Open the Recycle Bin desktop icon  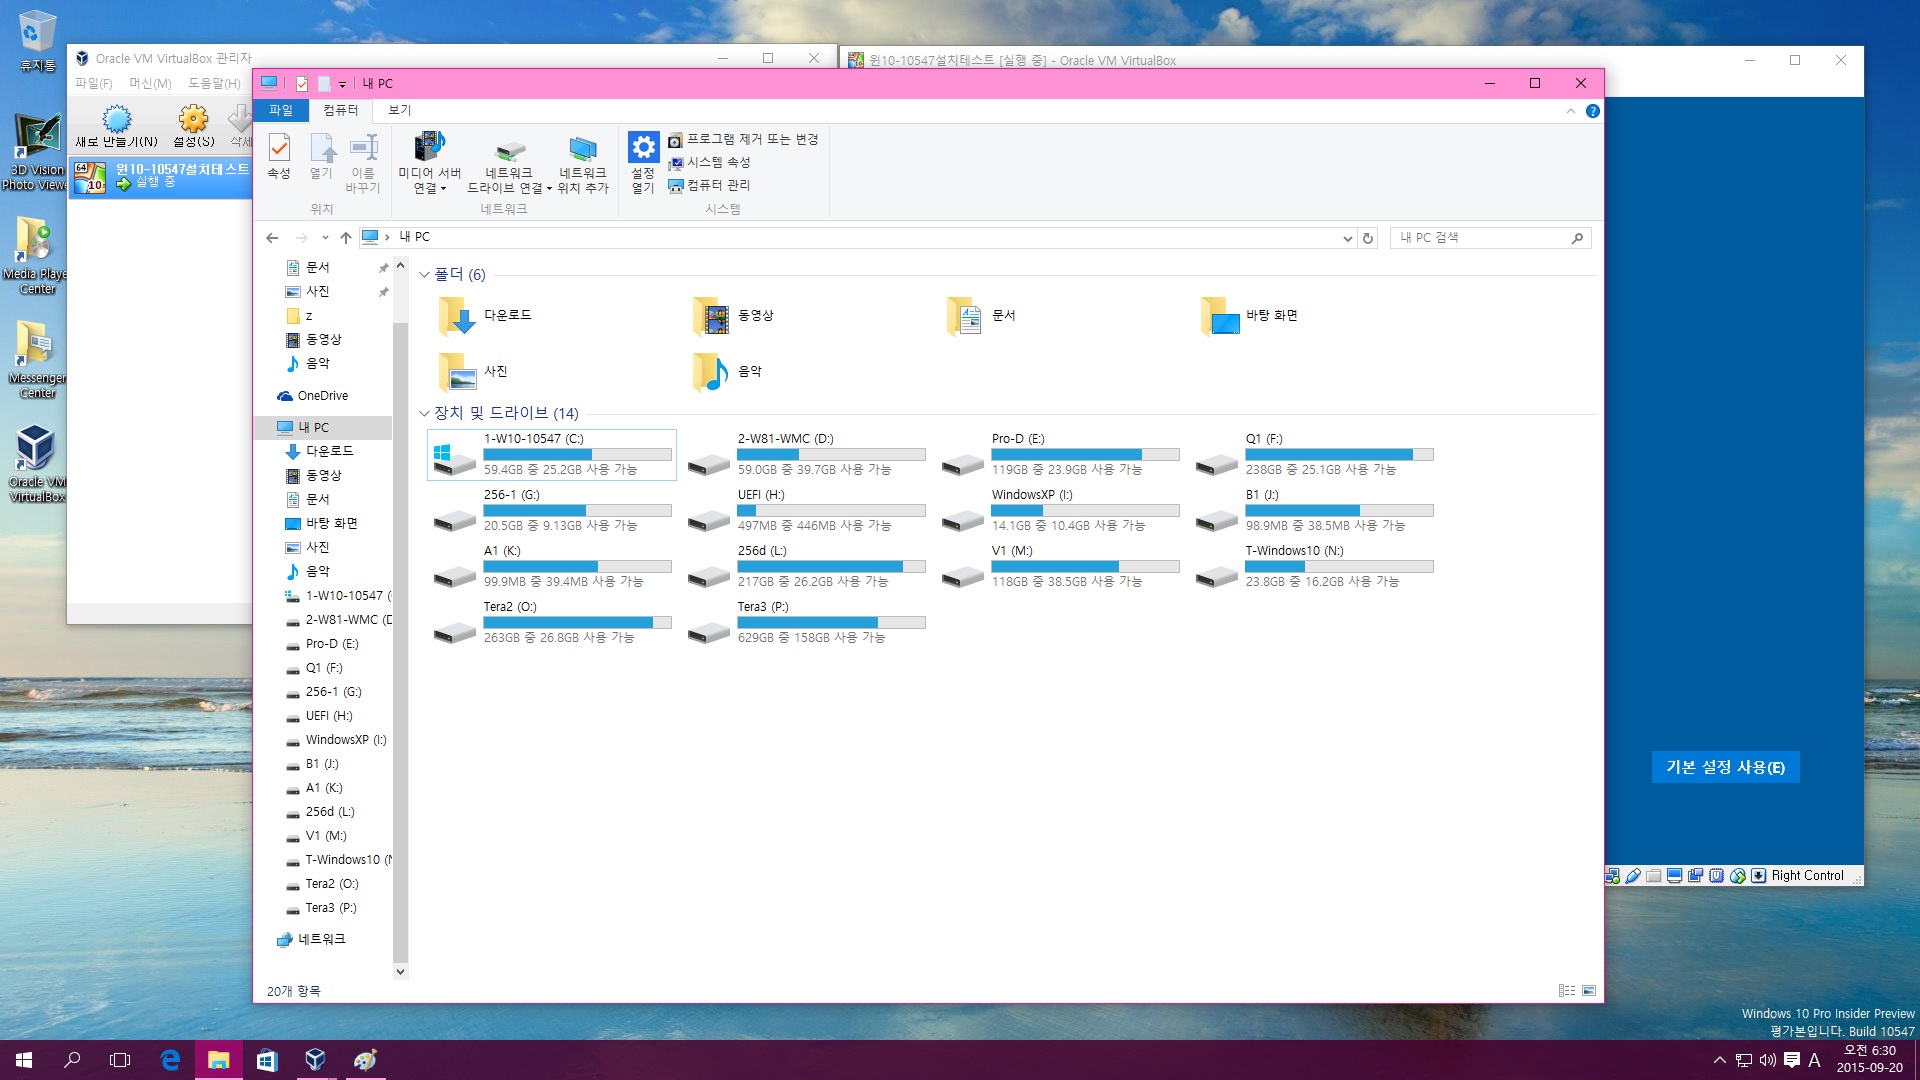[x=37, y=41]
